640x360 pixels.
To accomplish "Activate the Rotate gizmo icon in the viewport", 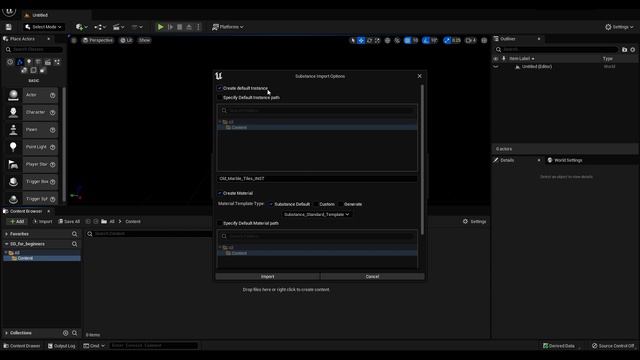I will (369, 40).
